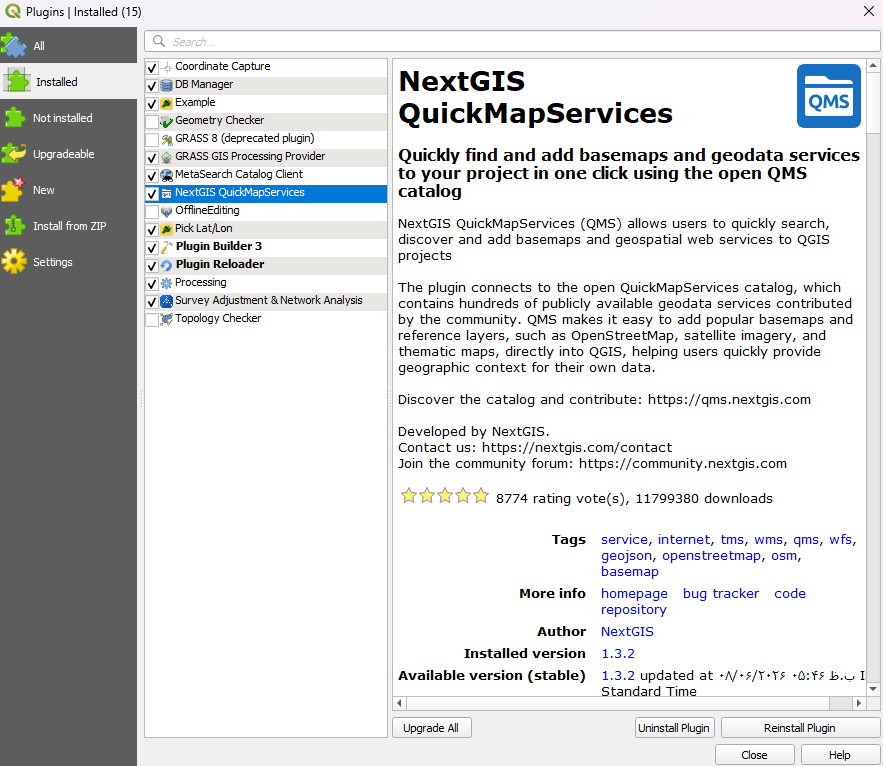Disable the MetaSearch Catalog Client checkbox
Viewport: 883px width, 766px height.
click(x=152, y=176)
